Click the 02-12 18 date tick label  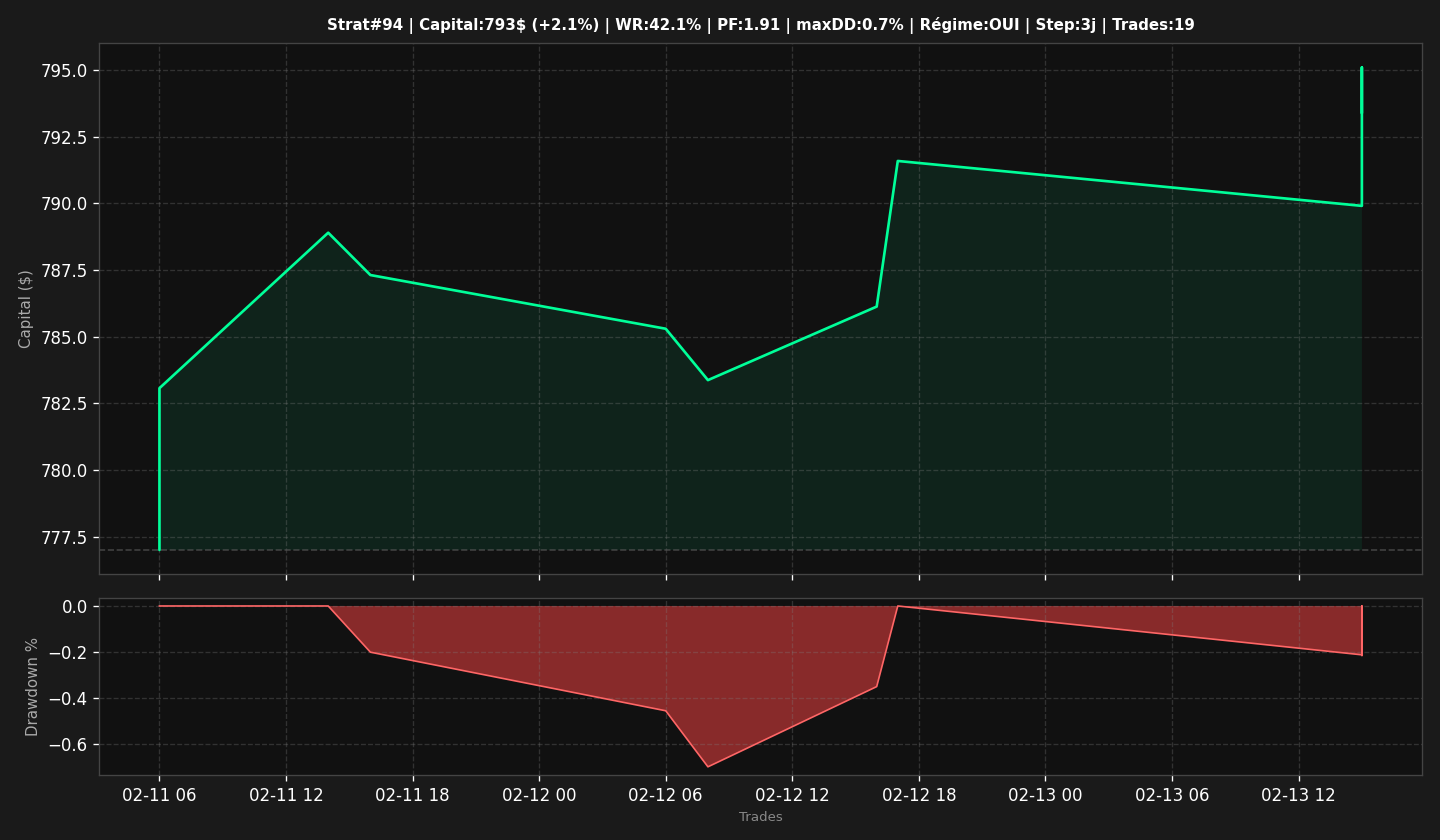point(919,796)
